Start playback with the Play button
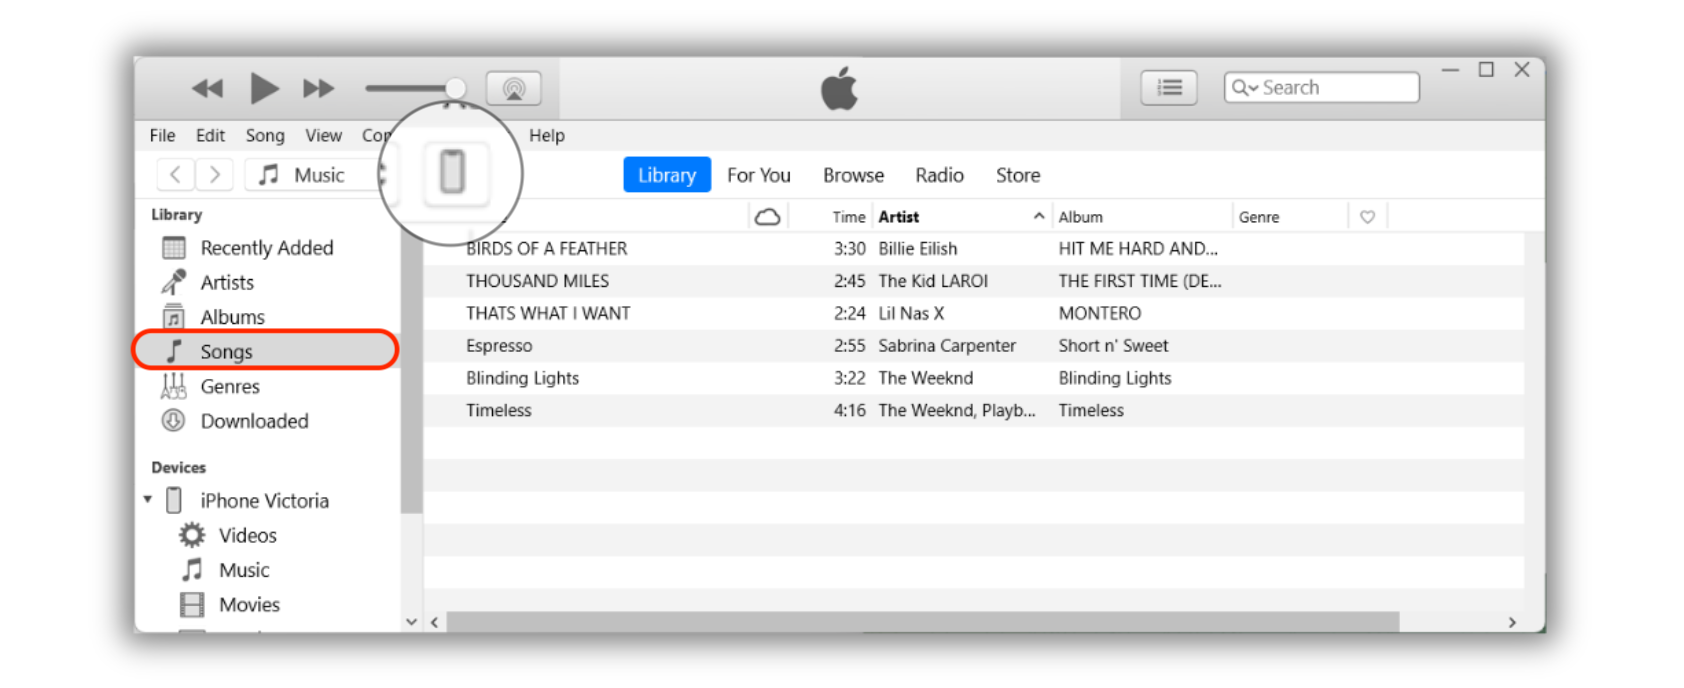 tap(264, 88)
